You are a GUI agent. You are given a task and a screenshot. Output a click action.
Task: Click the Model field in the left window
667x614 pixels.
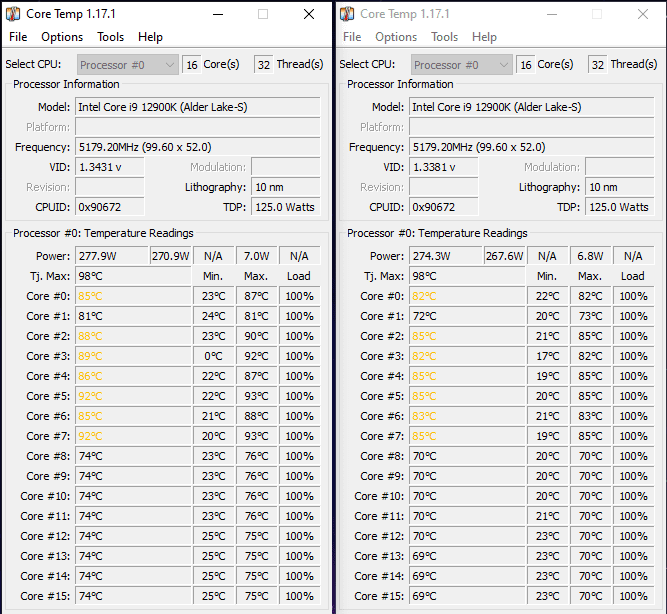coord(198,107)
